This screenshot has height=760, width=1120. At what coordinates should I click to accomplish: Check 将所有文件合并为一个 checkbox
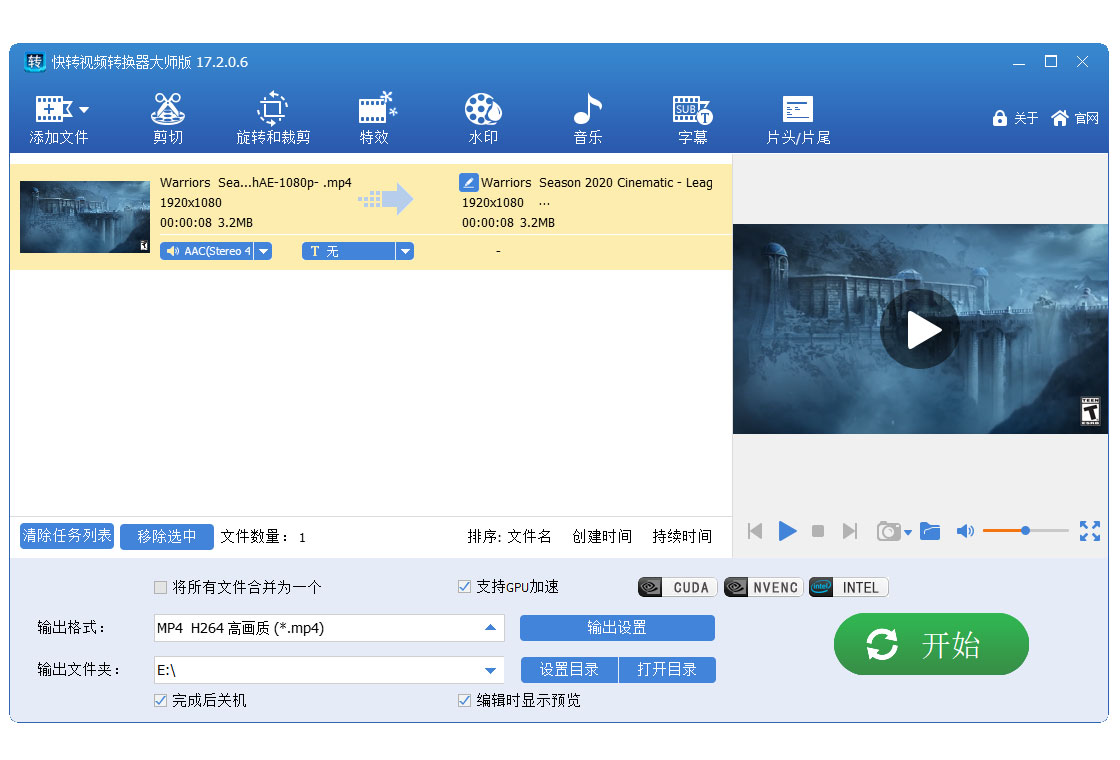[161, 587]
